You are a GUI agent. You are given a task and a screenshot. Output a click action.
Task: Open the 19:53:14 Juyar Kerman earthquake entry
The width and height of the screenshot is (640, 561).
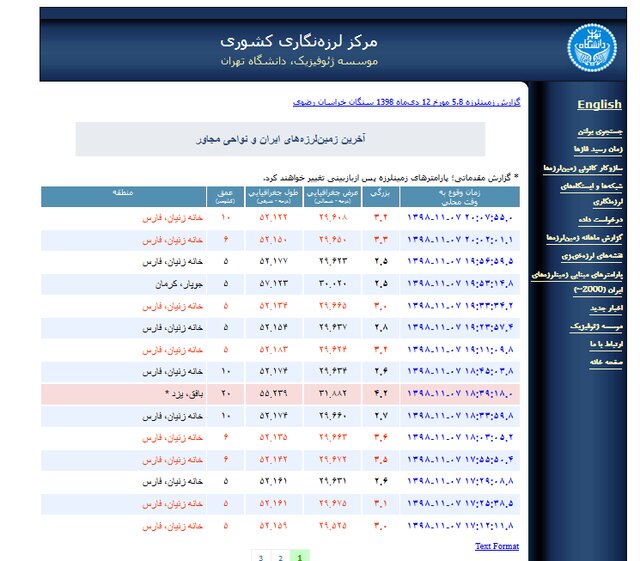pyautogui.click(x=460, y=283)
